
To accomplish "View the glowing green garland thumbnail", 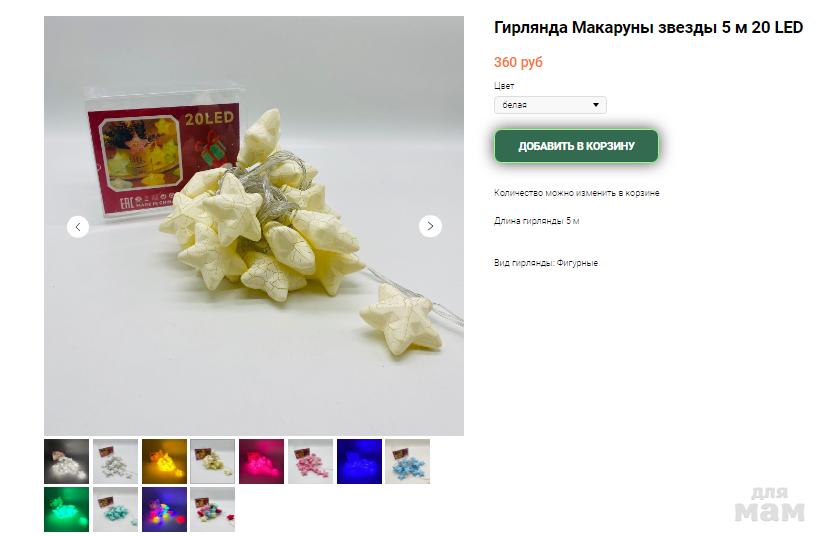I will [66, 509].
